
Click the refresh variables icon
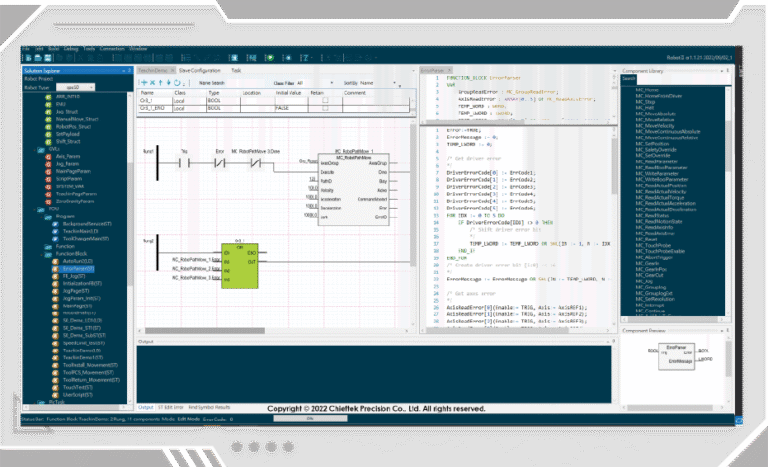click(x=177, y=83)
